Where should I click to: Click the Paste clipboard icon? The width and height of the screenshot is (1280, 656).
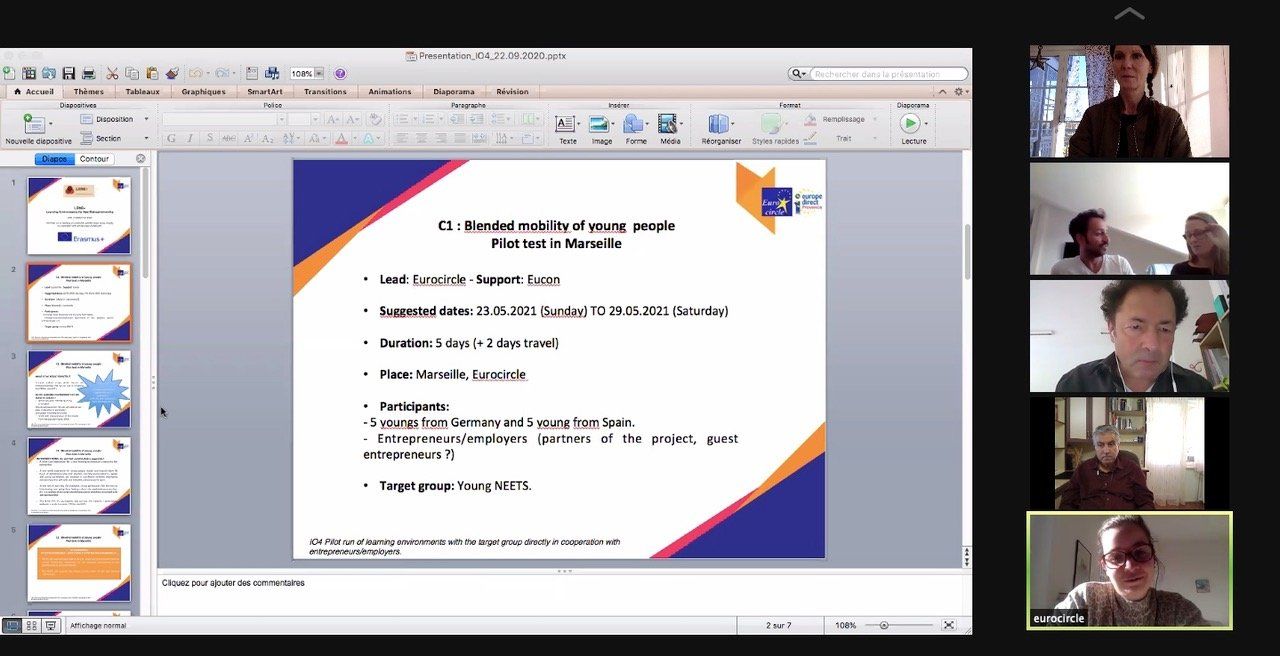[x=152, y=73]
